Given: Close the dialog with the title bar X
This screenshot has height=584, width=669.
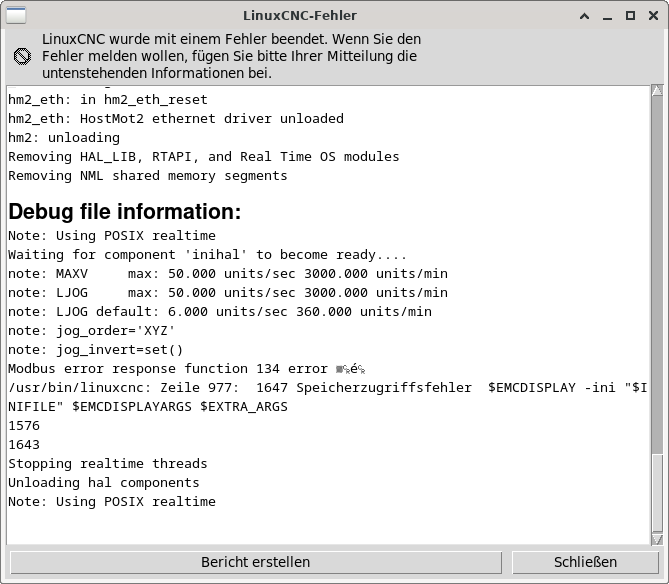Looking at the screenshot, I should pos(652,15).
